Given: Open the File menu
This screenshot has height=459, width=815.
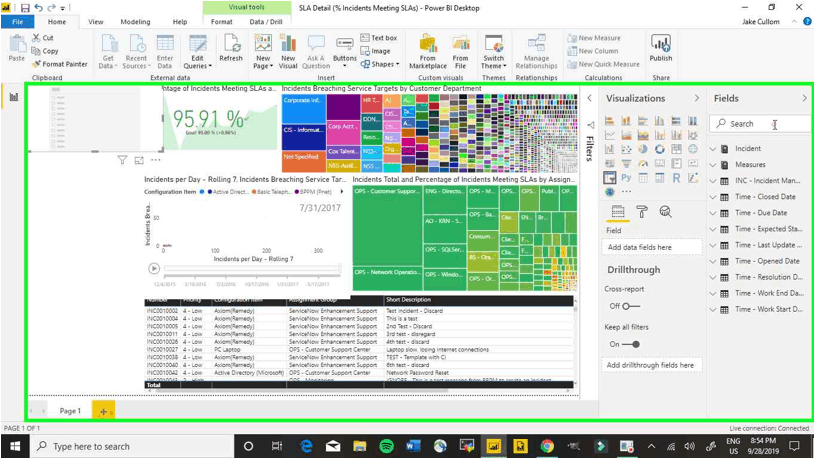Looking at the screenshot, I should (18, 22).
